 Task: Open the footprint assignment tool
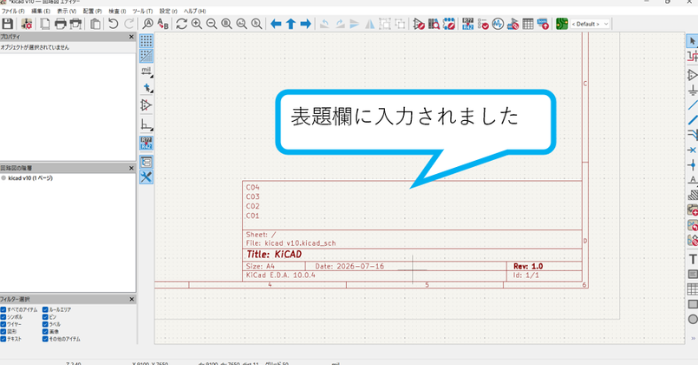tap(513, 24)
